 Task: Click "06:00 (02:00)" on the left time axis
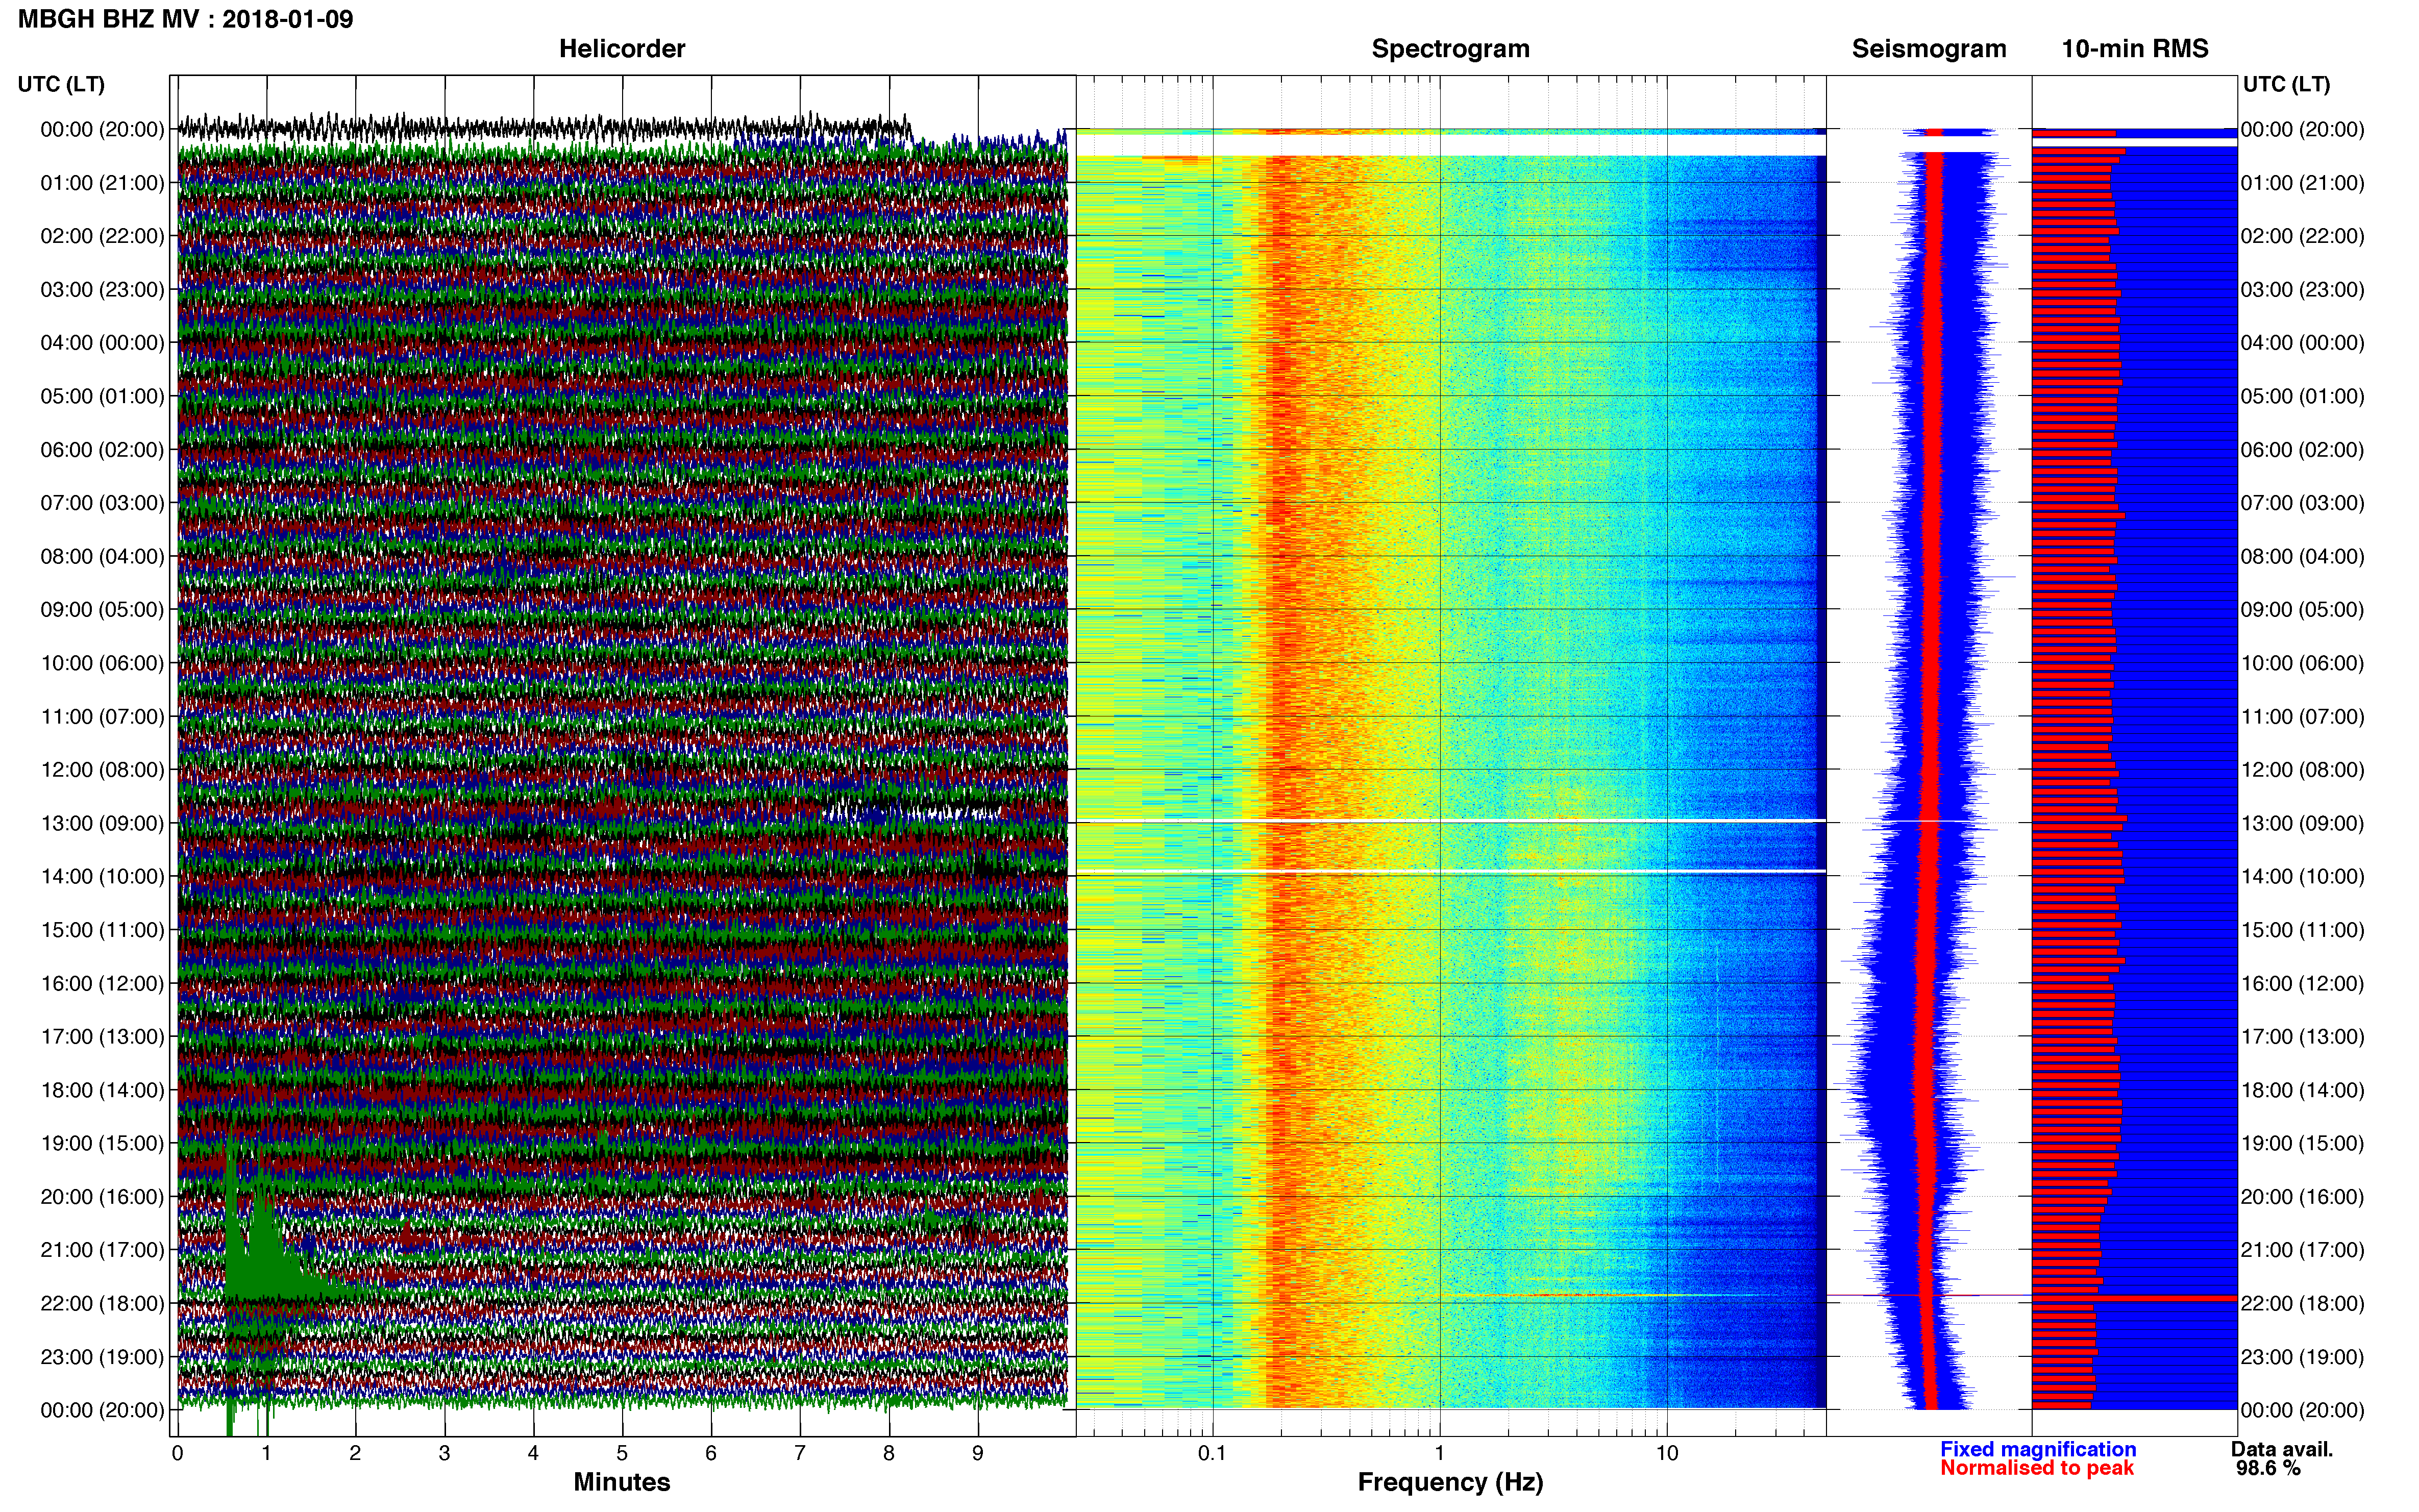coord(102,450)
